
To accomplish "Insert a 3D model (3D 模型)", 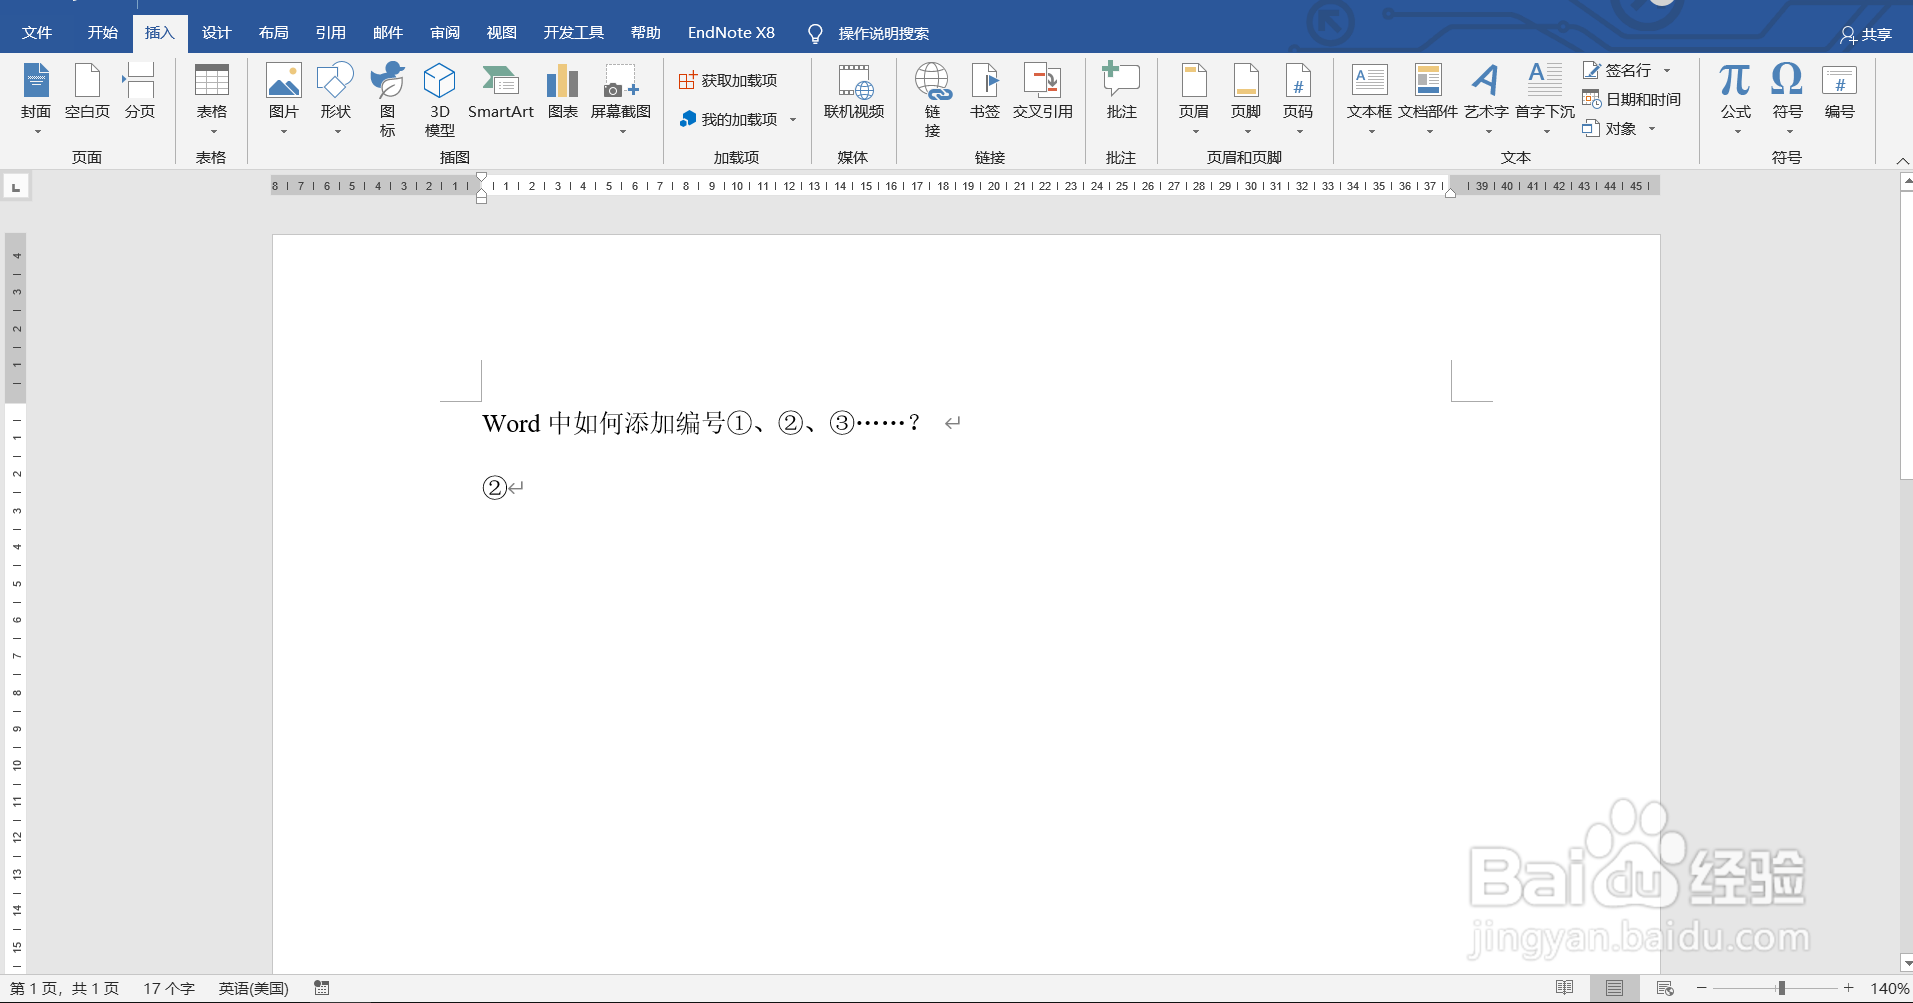I will [440, 98].
